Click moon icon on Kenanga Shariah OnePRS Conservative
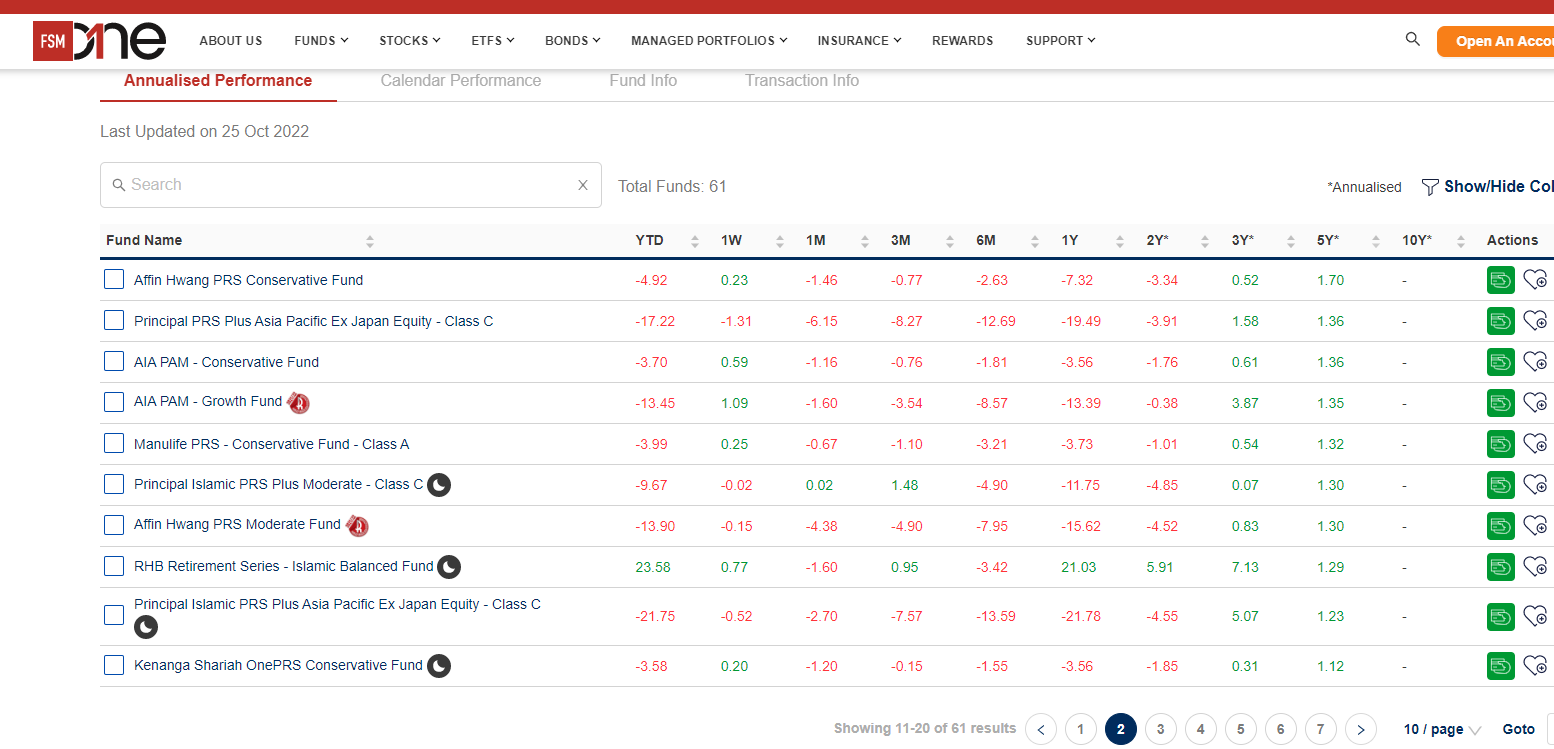The width and height of the screenshot is (1554, 749). [x=439, y=666]
